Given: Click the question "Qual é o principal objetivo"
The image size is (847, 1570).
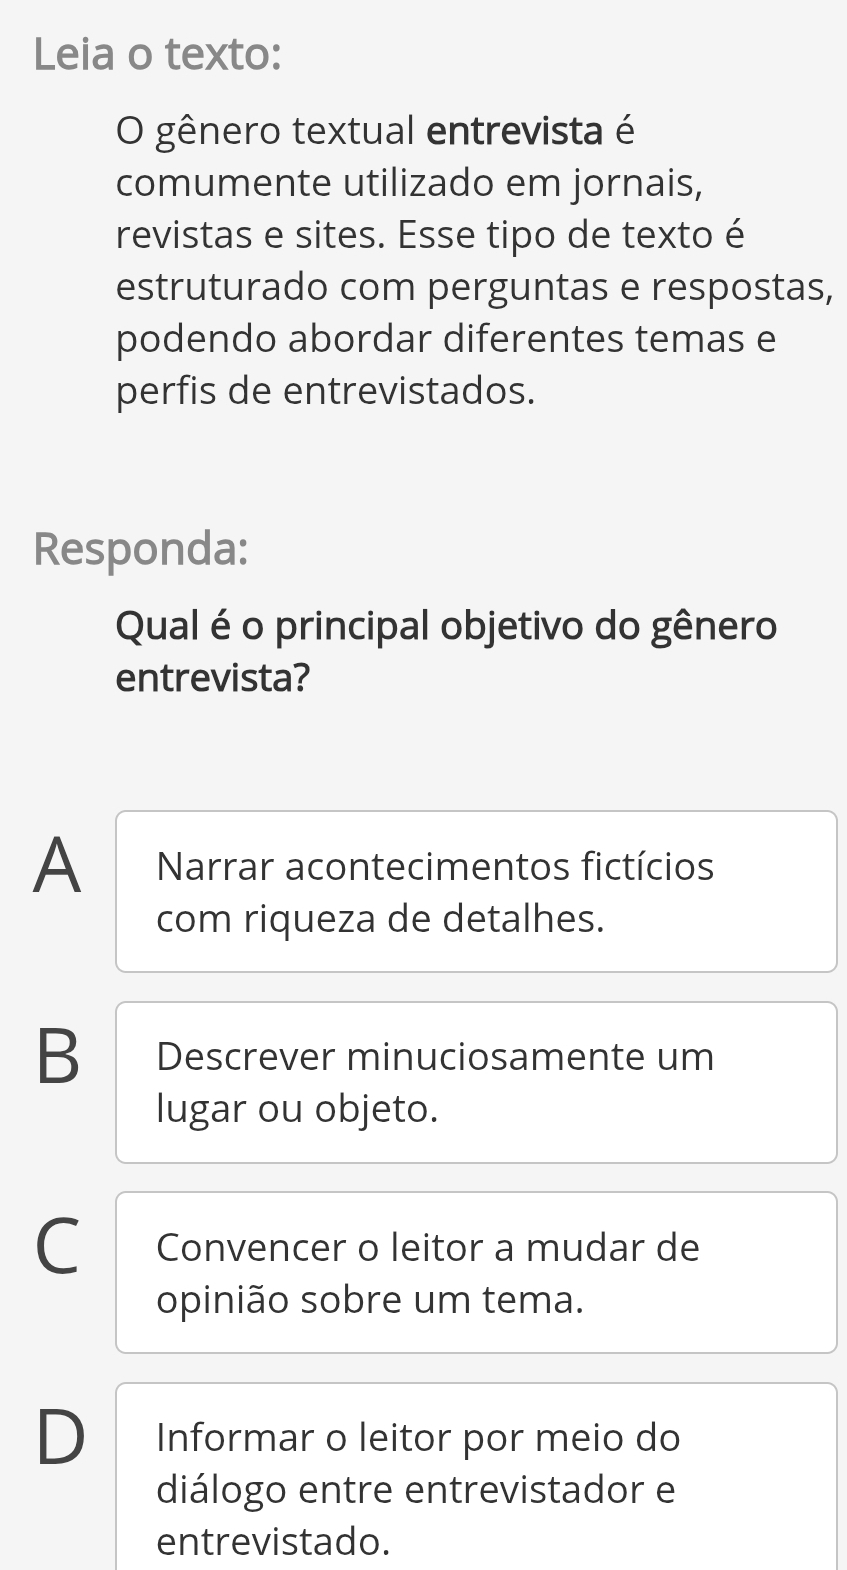Looking at the screenshot, I should (x=446, y=626).
